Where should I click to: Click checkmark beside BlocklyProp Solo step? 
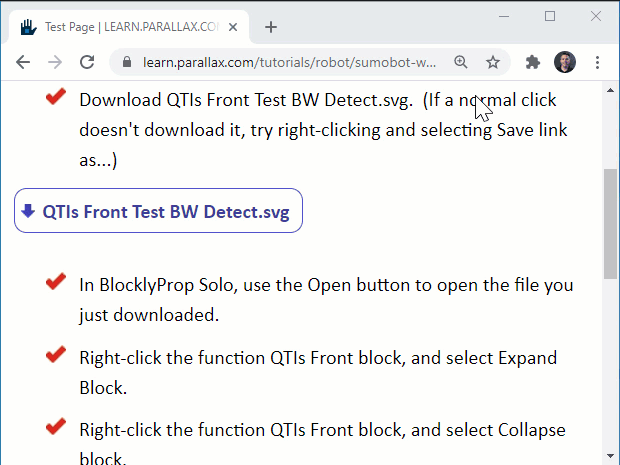pos(56,282)
